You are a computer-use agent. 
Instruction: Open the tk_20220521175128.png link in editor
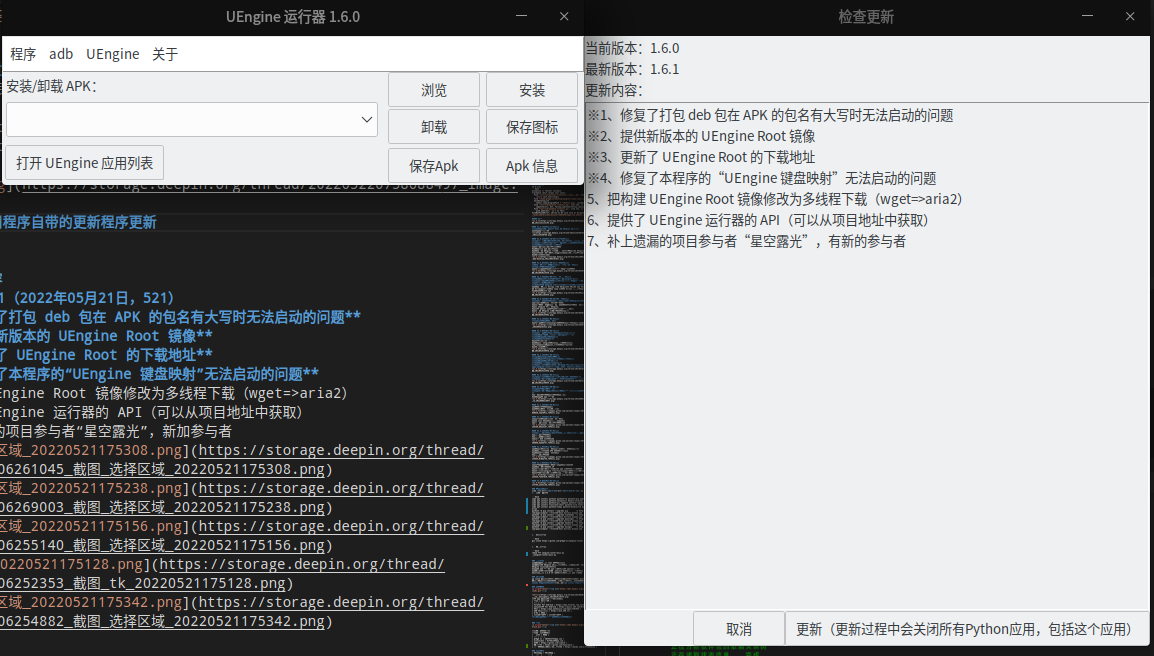point(302,565)
